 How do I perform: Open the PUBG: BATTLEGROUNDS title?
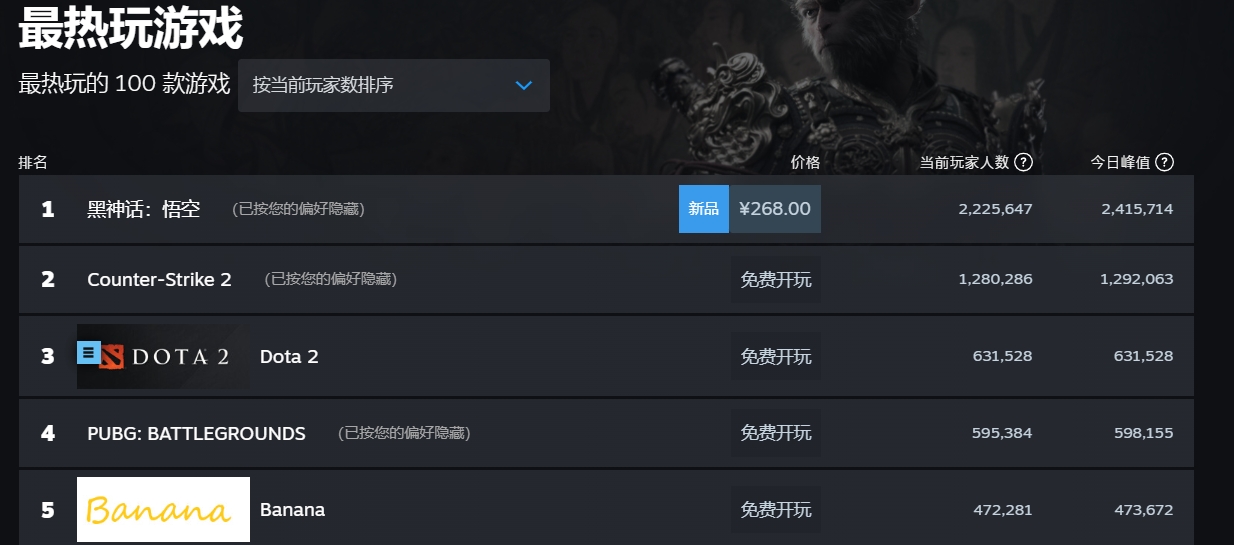(x=196, y=433)
